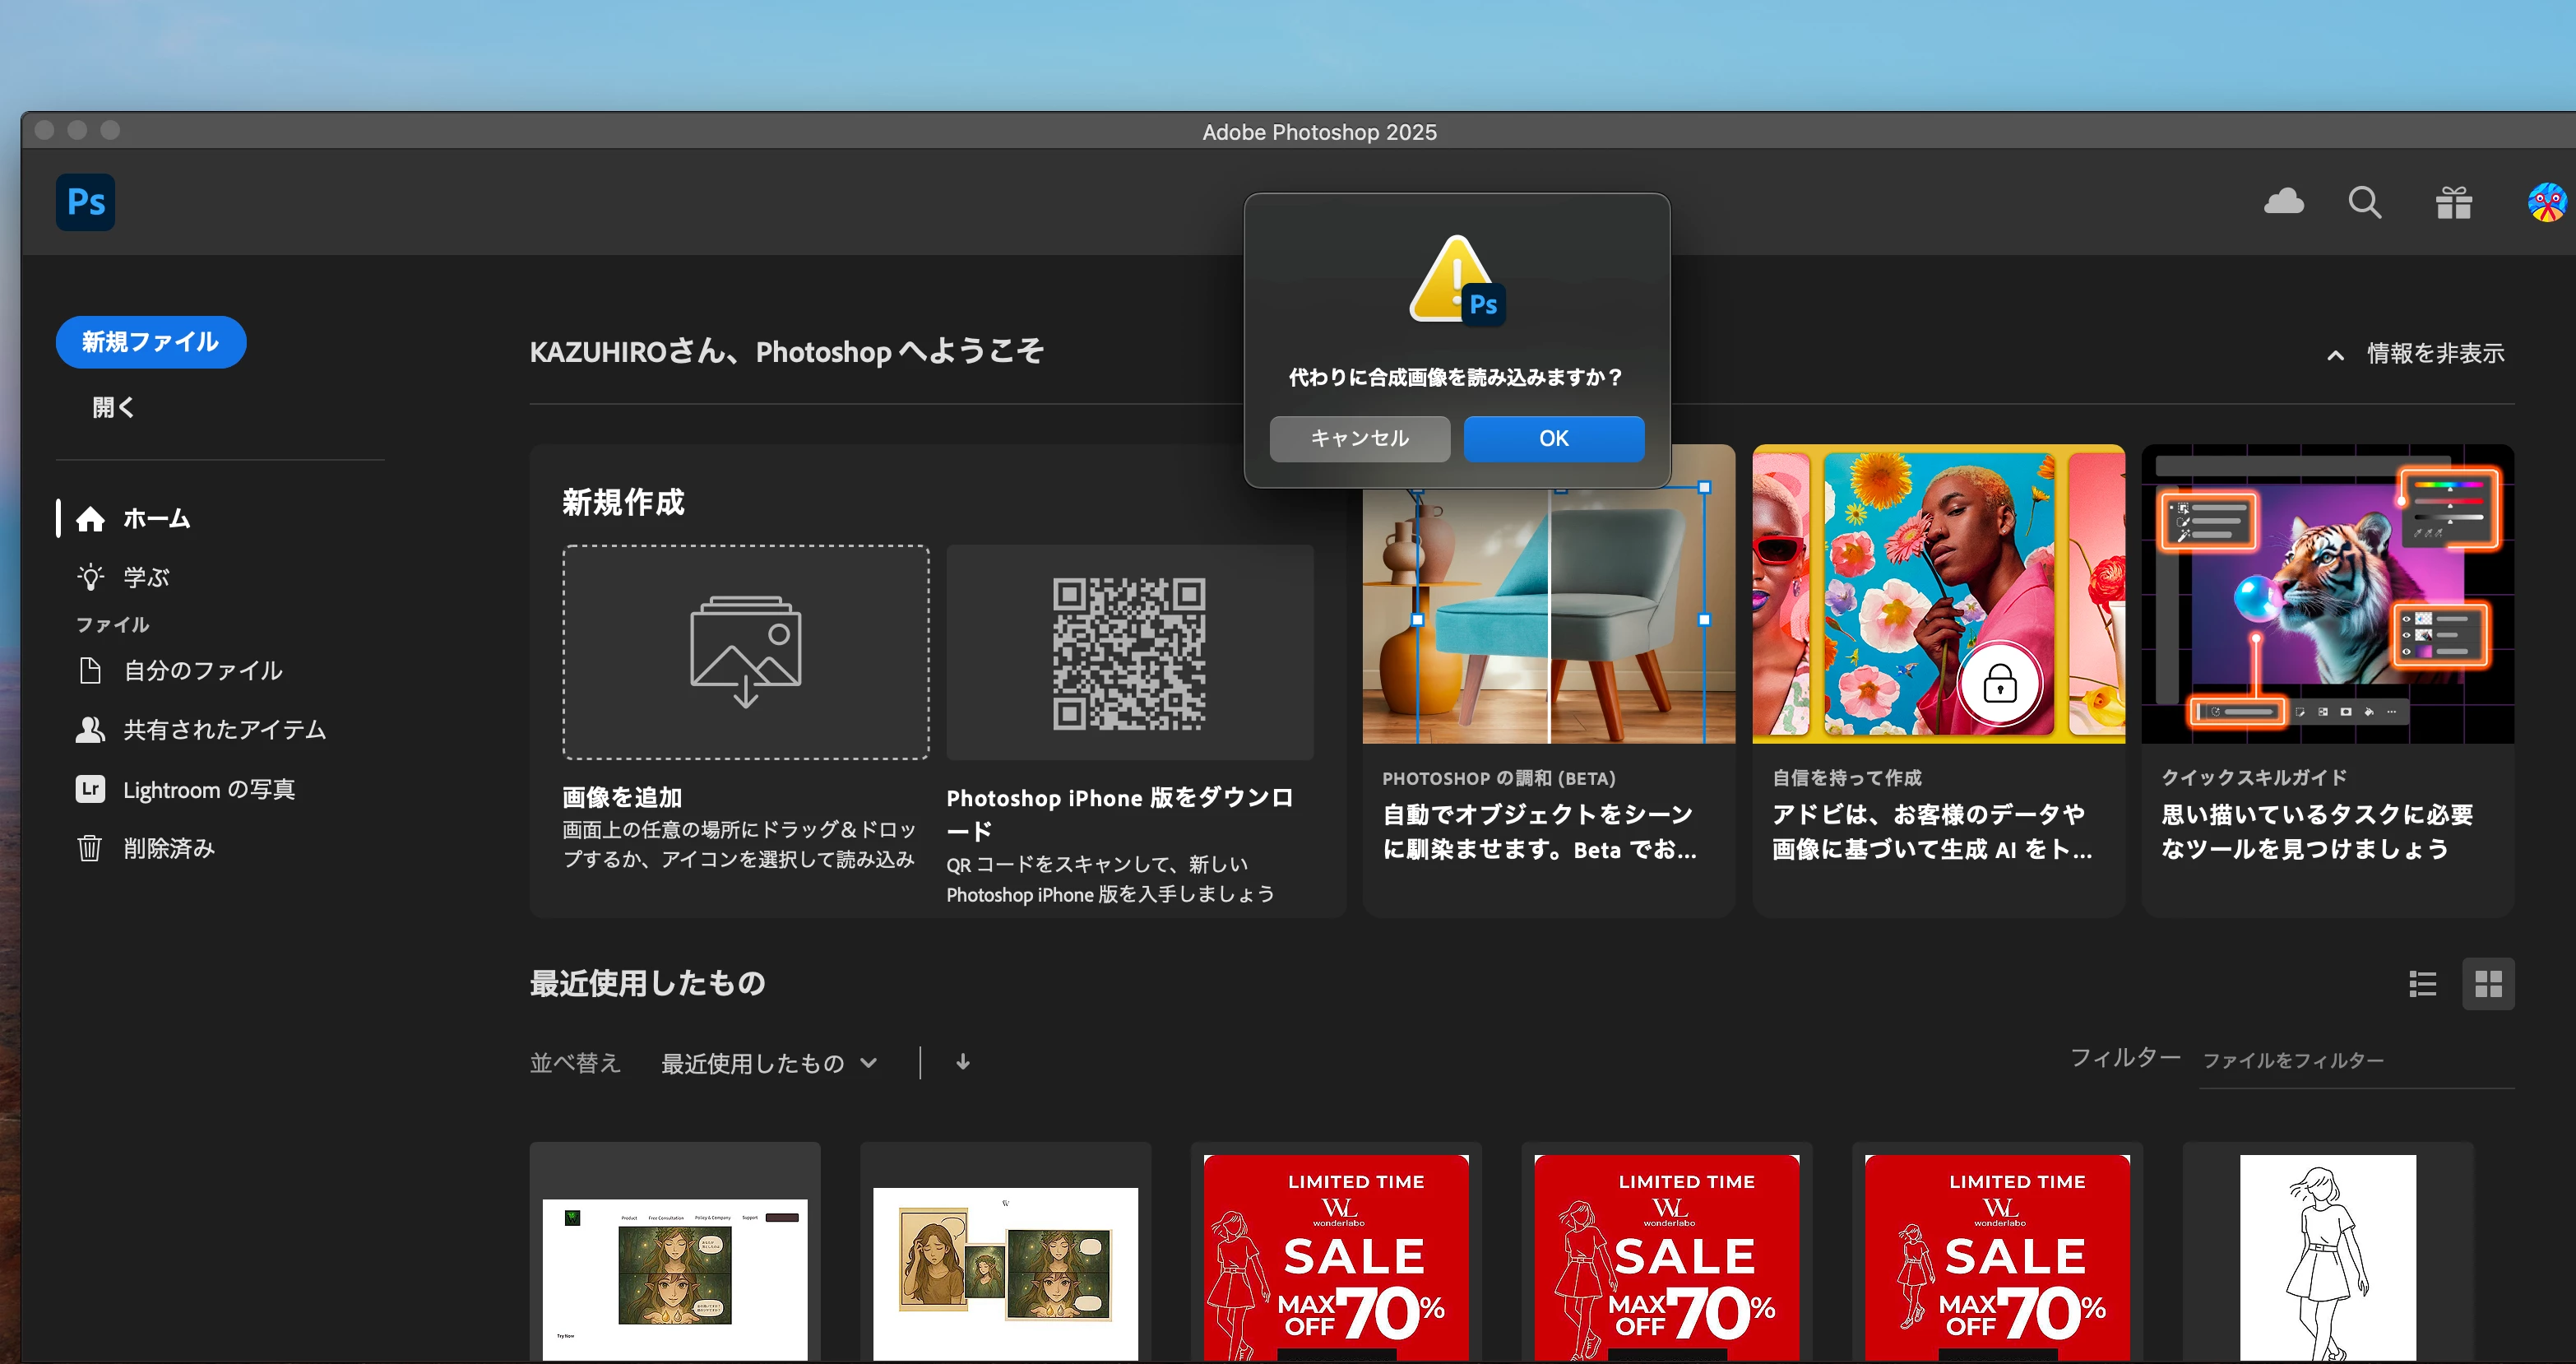
Task: Click the add image drop zone icon
Action: 745,652
